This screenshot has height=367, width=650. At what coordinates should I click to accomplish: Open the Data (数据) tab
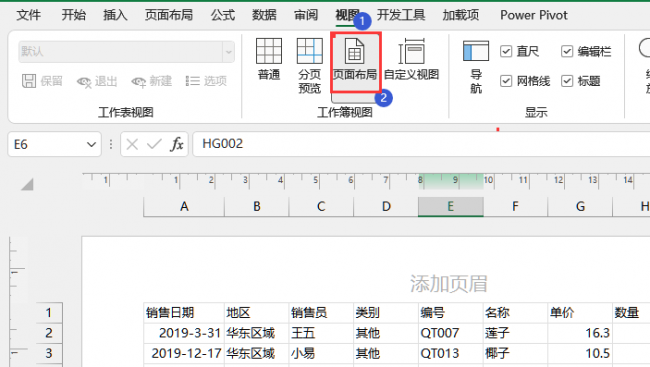264,15
